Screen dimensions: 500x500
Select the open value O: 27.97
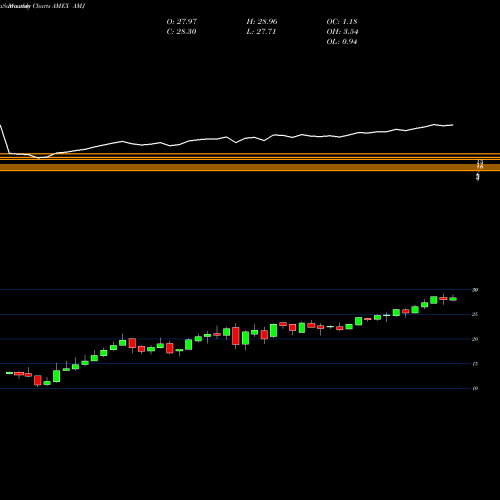click(x=182, y=22)
